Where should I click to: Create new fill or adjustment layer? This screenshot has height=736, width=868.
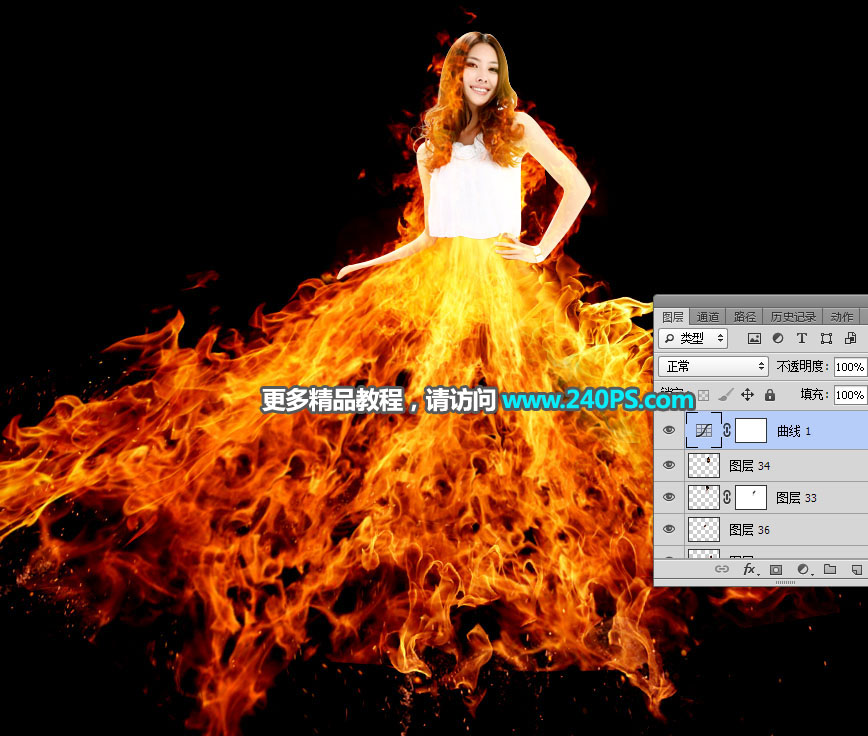(x=803, y=569)
